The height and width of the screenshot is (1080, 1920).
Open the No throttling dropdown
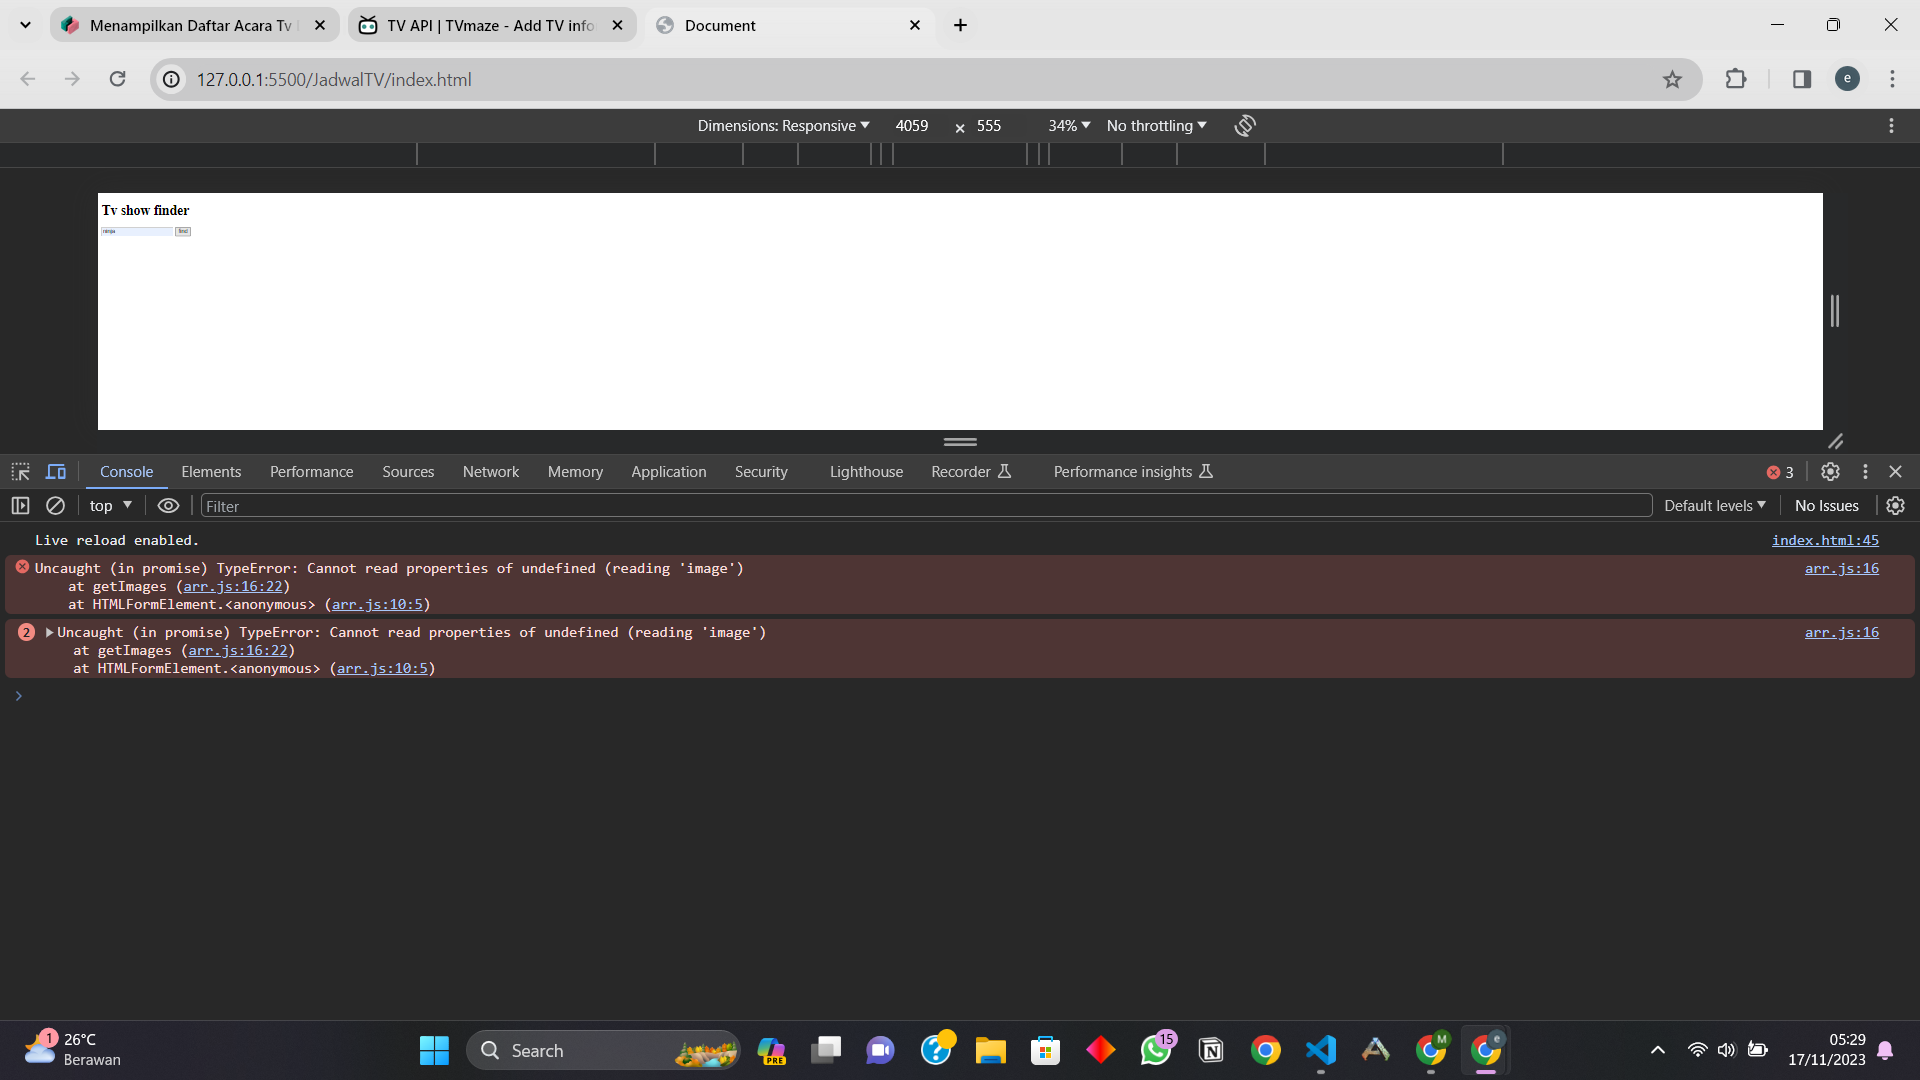coord(1155,125)
